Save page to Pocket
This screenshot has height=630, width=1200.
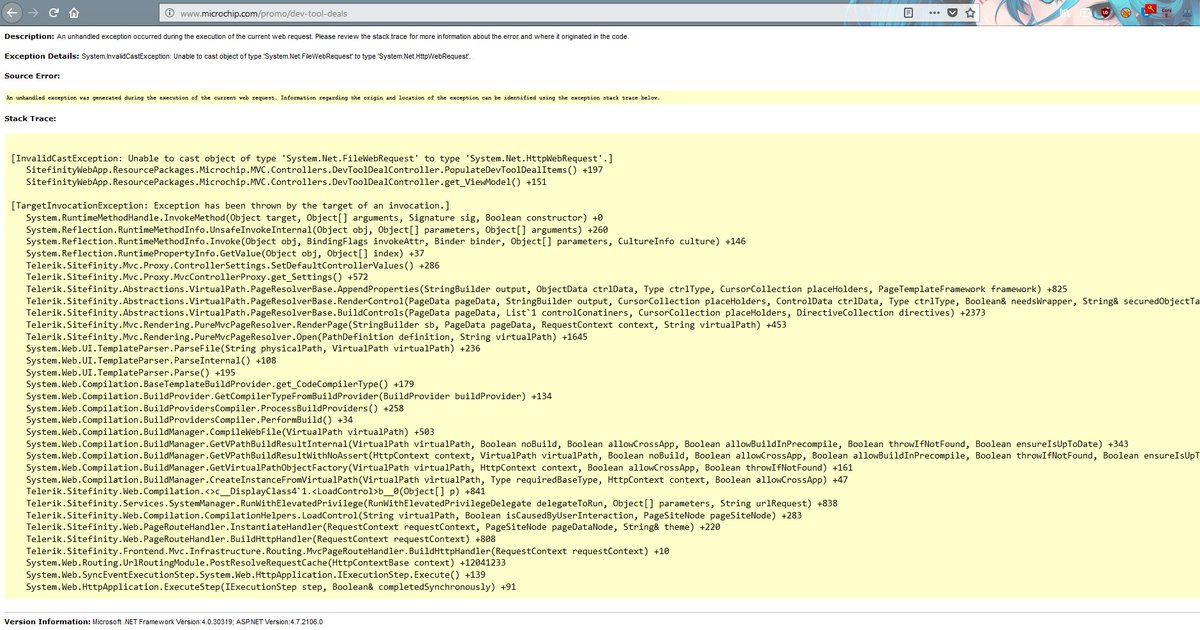pyautogui.click(x=950, y=14)
